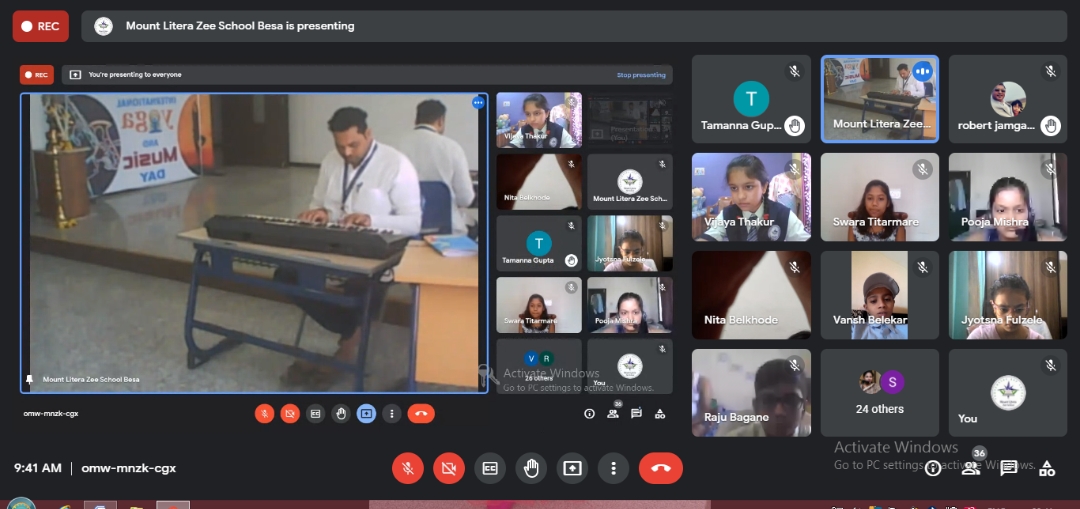Viewport: 1080px width, 509px height.
Task: Select the Vansh Belekar video tile
Action: 880,295
